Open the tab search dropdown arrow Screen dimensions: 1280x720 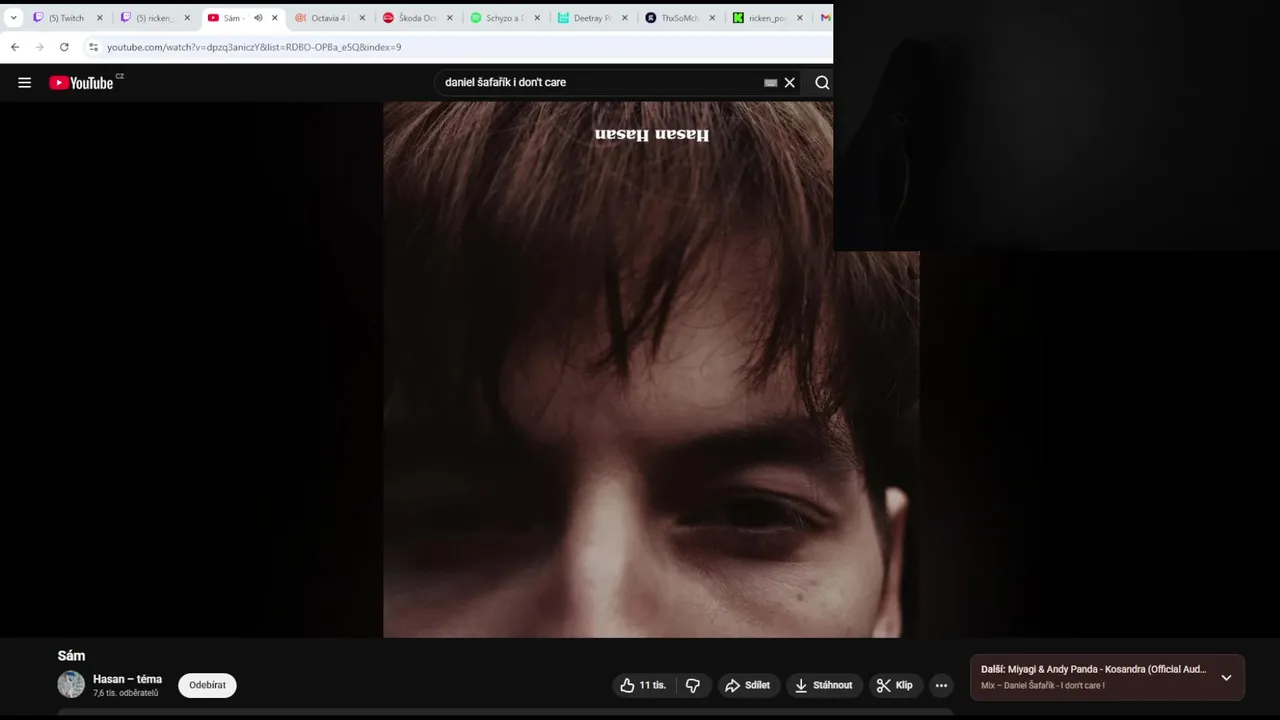pyautogui.click(x=14, y=18)
